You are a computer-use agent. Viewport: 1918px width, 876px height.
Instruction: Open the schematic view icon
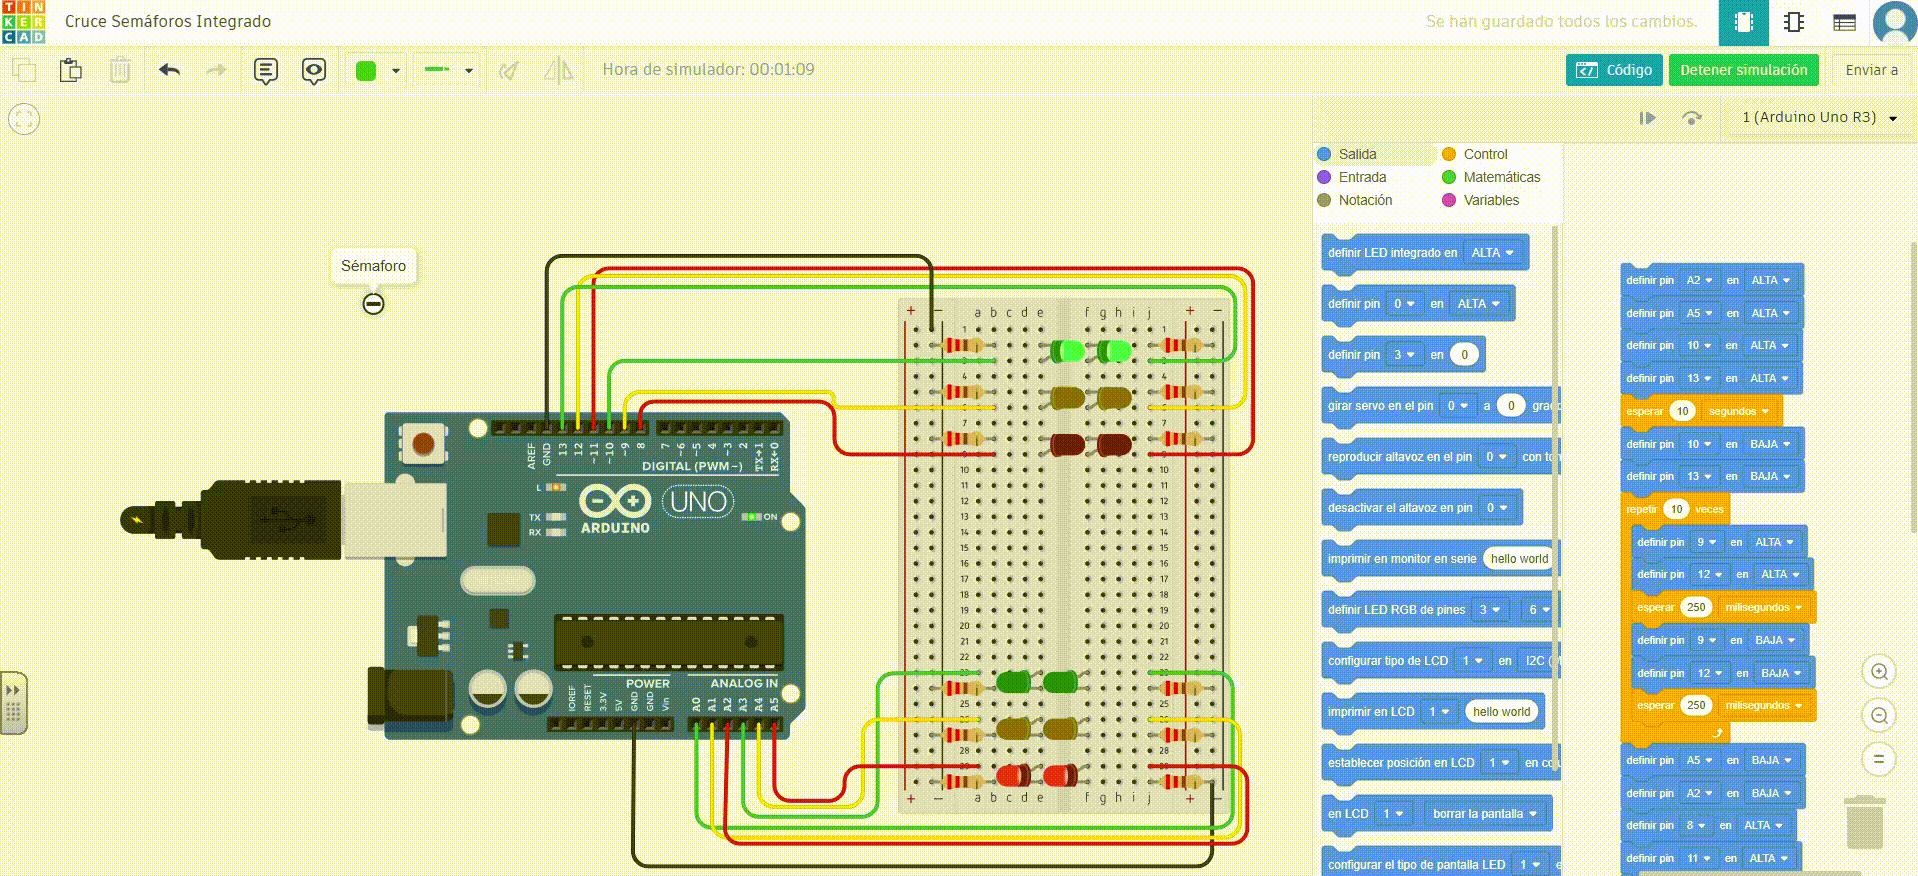tap(1794, 22)
